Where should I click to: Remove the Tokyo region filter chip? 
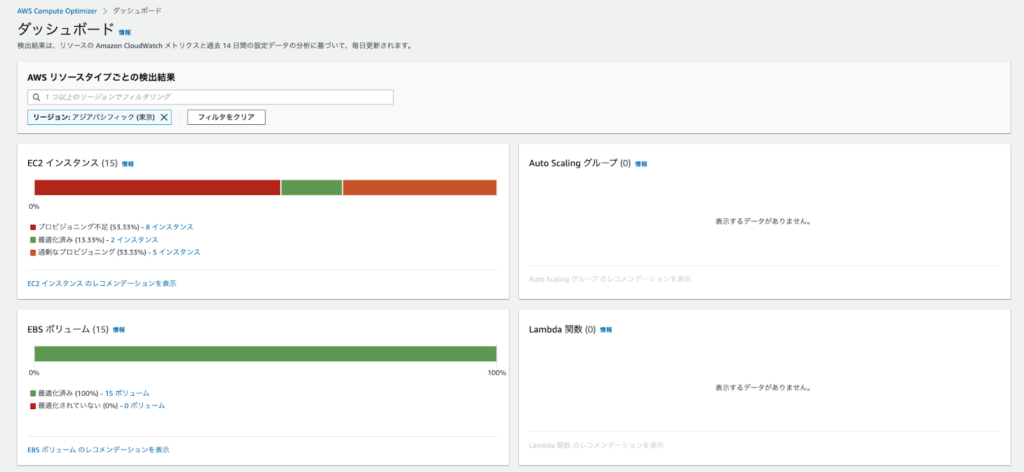click(165, 118)
